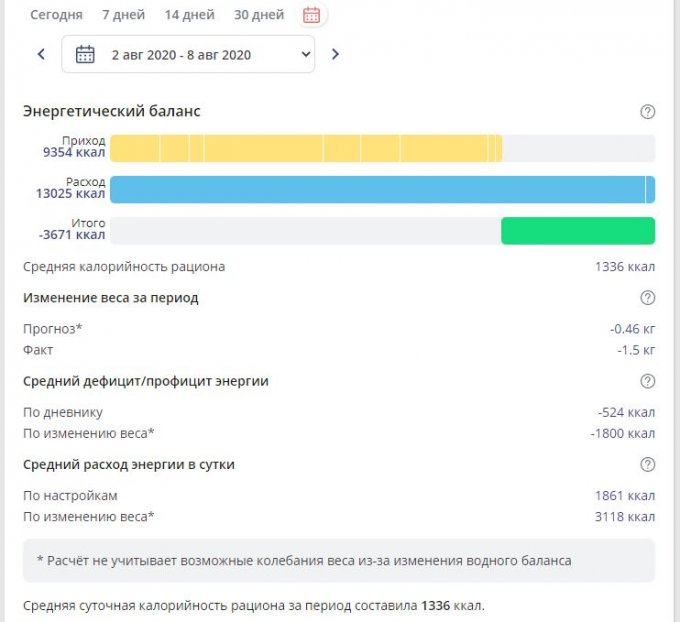The height and width of the screenshot is (622, 680).
Task: Open help icon next to Изменение веса за период
Action: click(647, 298)
